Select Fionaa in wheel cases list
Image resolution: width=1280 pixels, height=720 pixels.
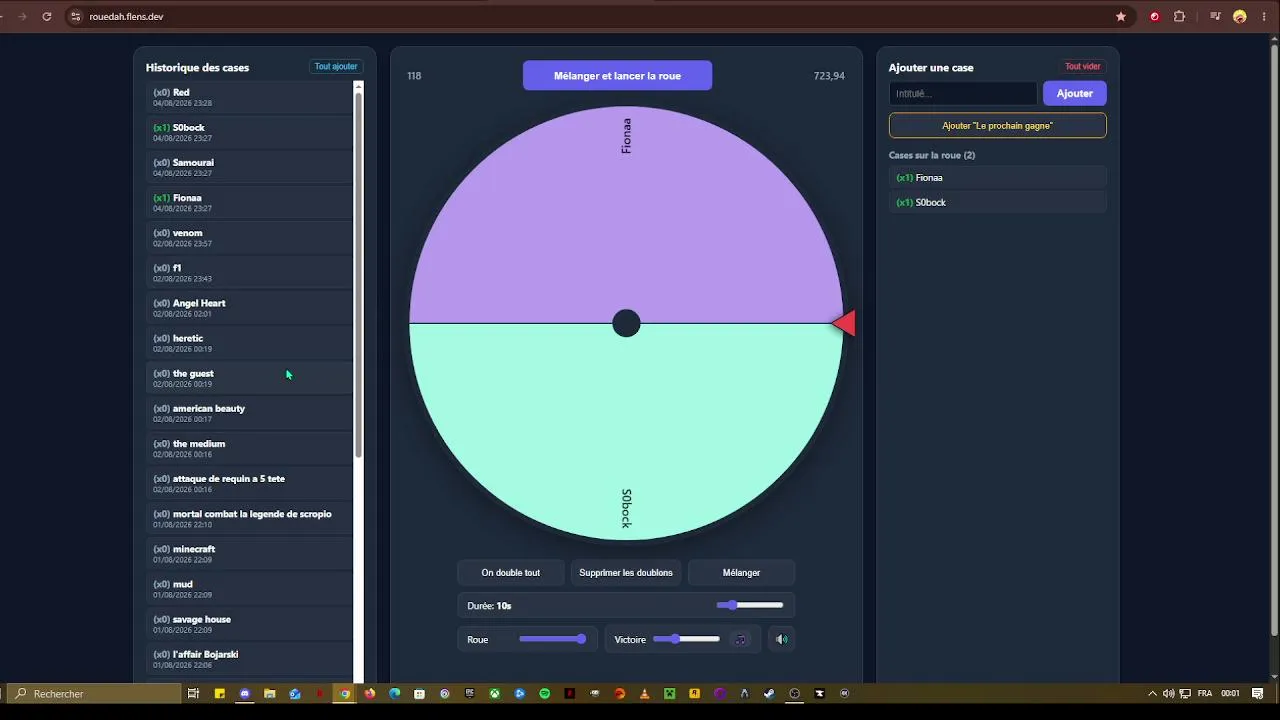[x=997, y=178]
